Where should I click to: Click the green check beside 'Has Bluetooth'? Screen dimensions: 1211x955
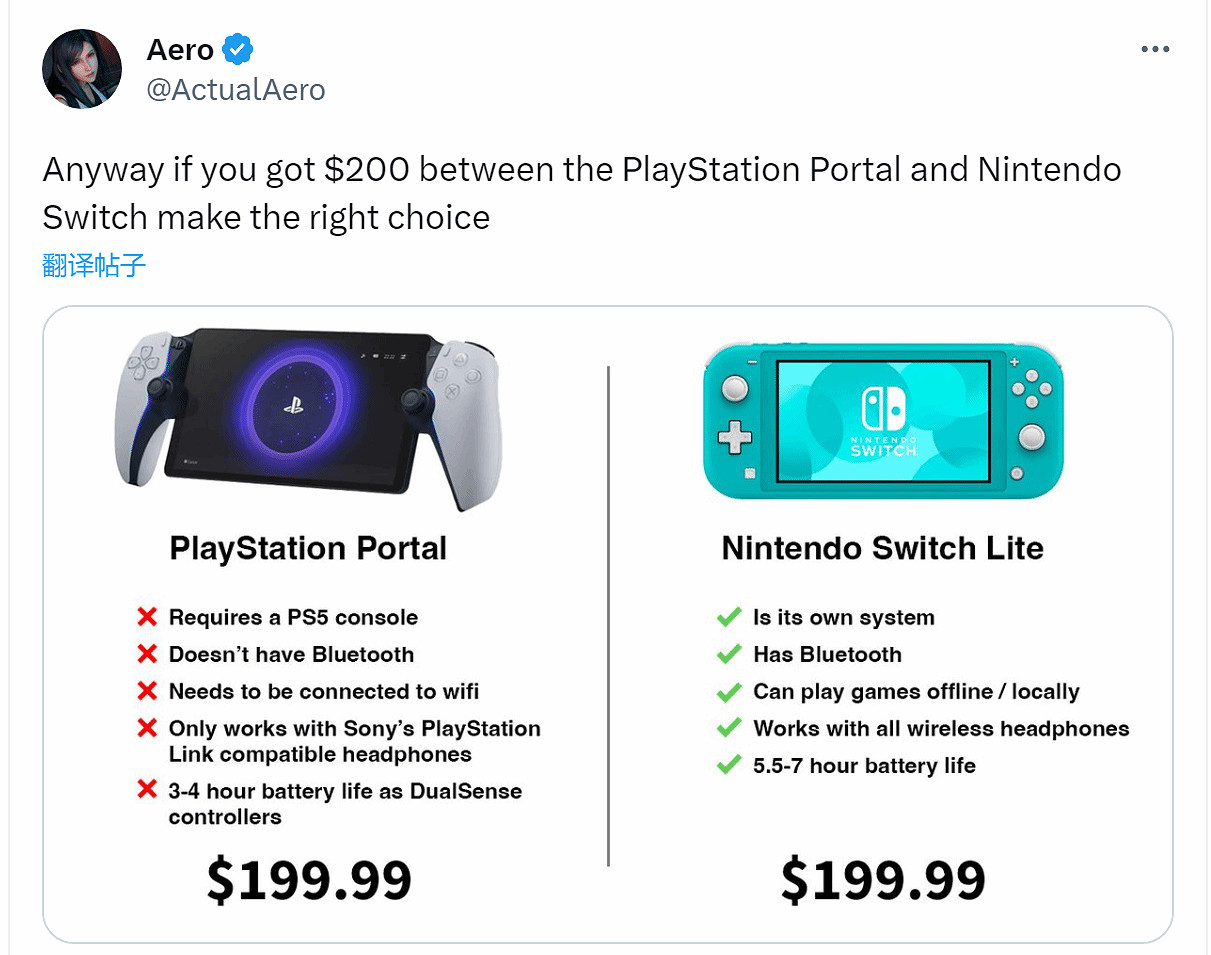click(x=729, y=654)
